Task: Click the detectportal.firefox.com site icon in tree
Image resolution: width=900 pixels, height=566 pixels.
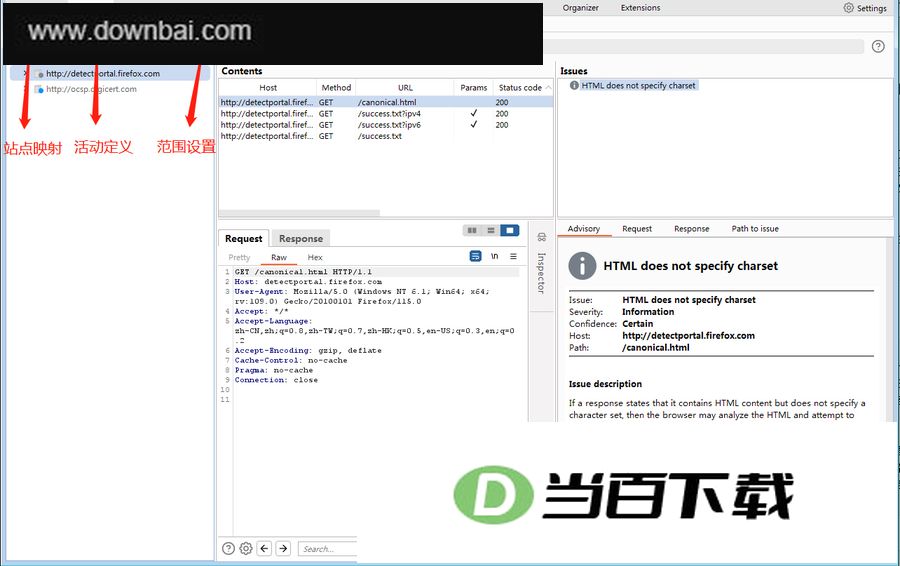Action: pos(39,74)
